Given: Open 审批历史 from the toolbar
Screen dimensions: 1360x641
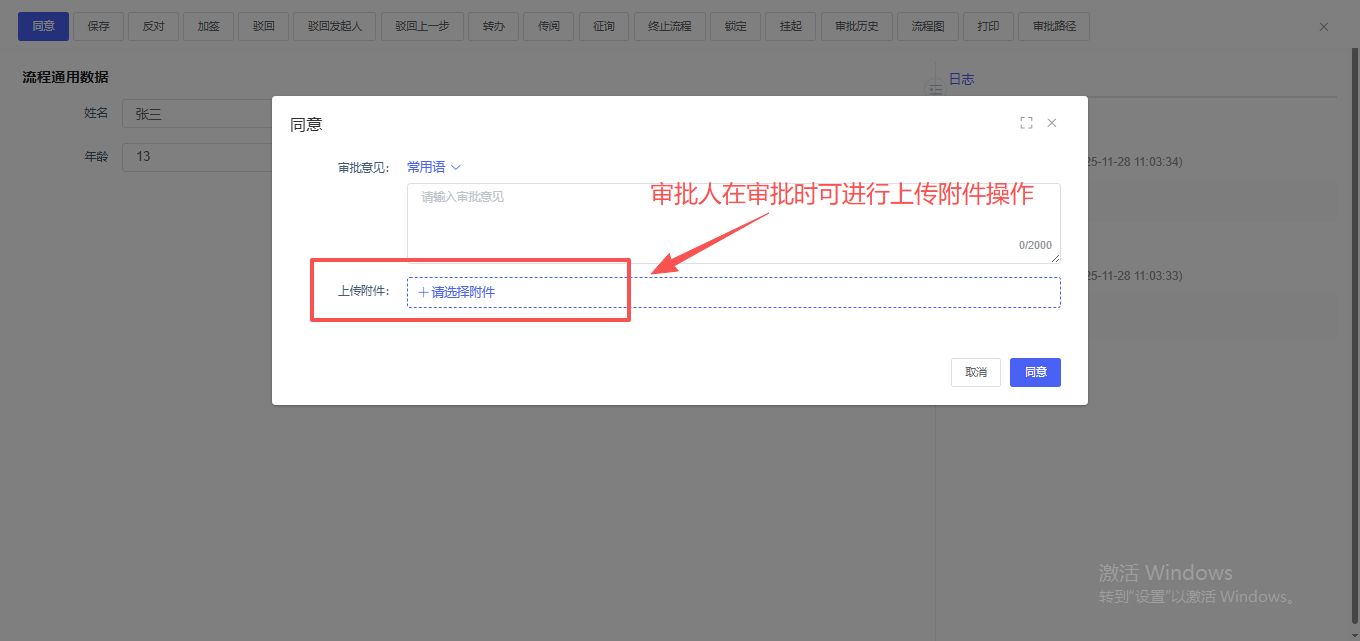Looking at the screenshot, I should coord(856,27).
